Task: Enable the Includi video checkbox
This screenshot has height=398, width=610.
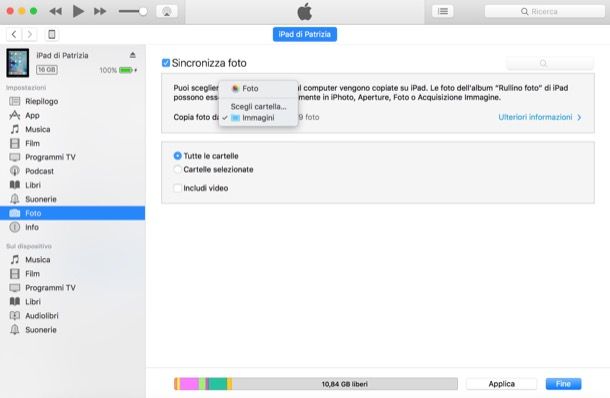Action: click(x=177, y=188)
